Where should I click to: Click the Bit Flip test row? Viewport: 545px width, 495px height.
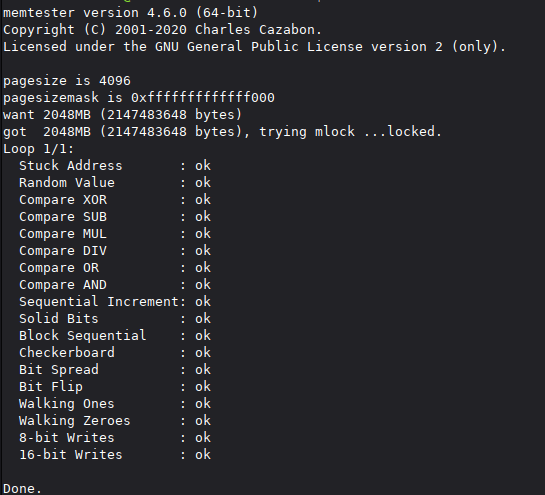[x=115, y=387]
